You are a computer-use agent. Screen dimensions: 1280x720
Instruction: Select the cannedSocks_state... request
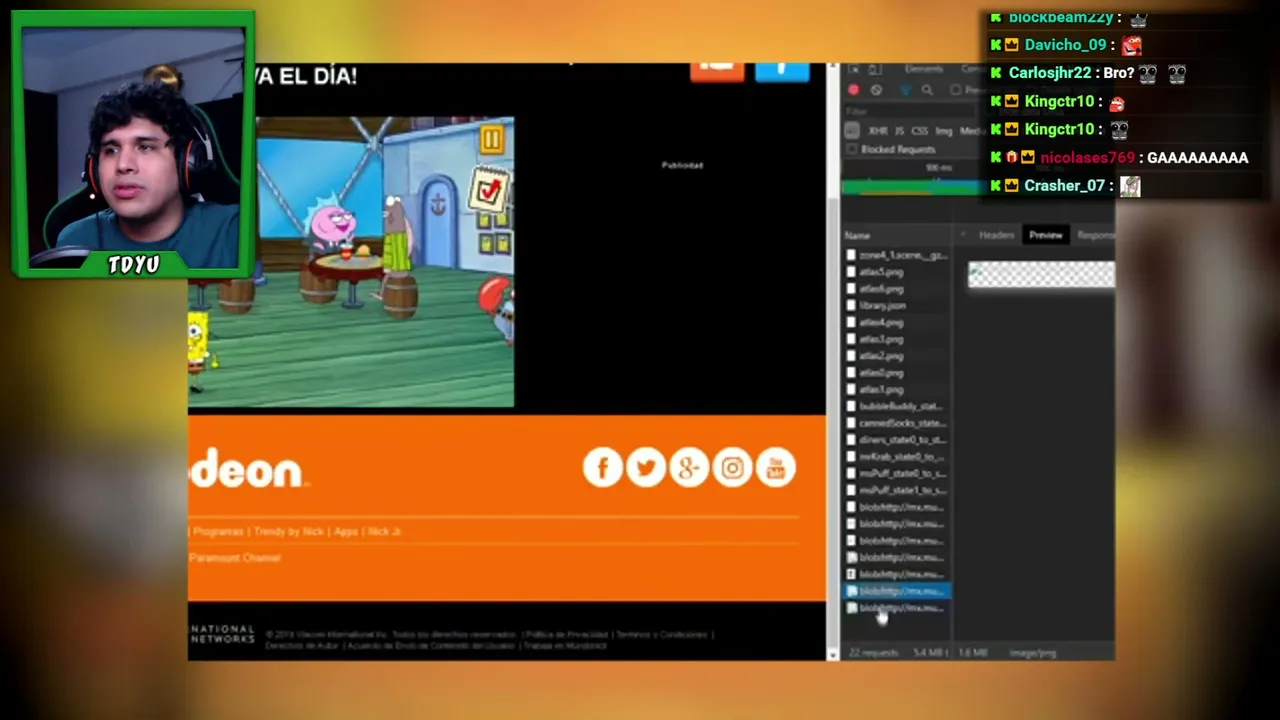(896, 424)
